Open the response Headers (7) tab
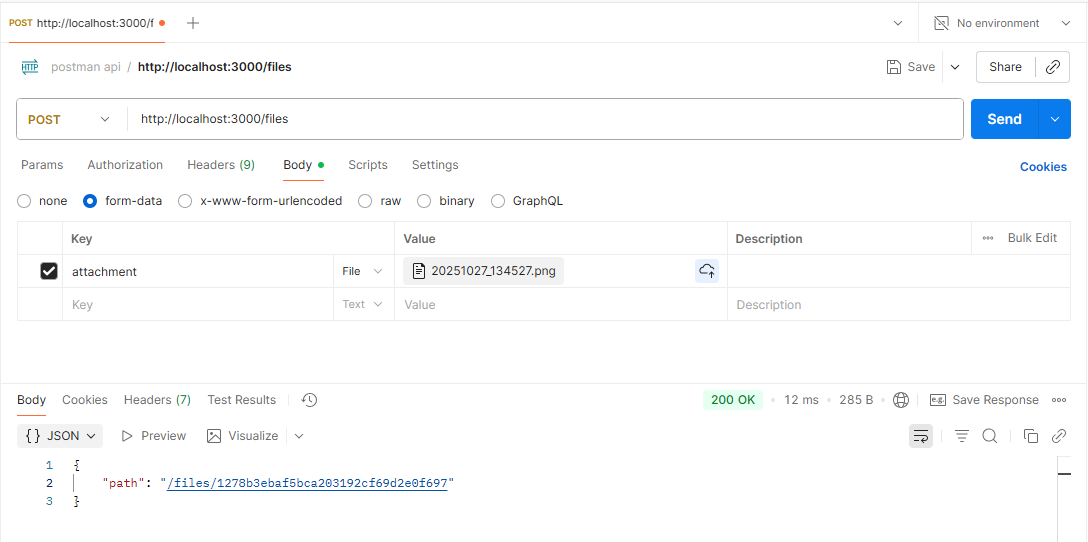Image resolution: width=1088 pixels, height=542 pixels. (158, 400)
